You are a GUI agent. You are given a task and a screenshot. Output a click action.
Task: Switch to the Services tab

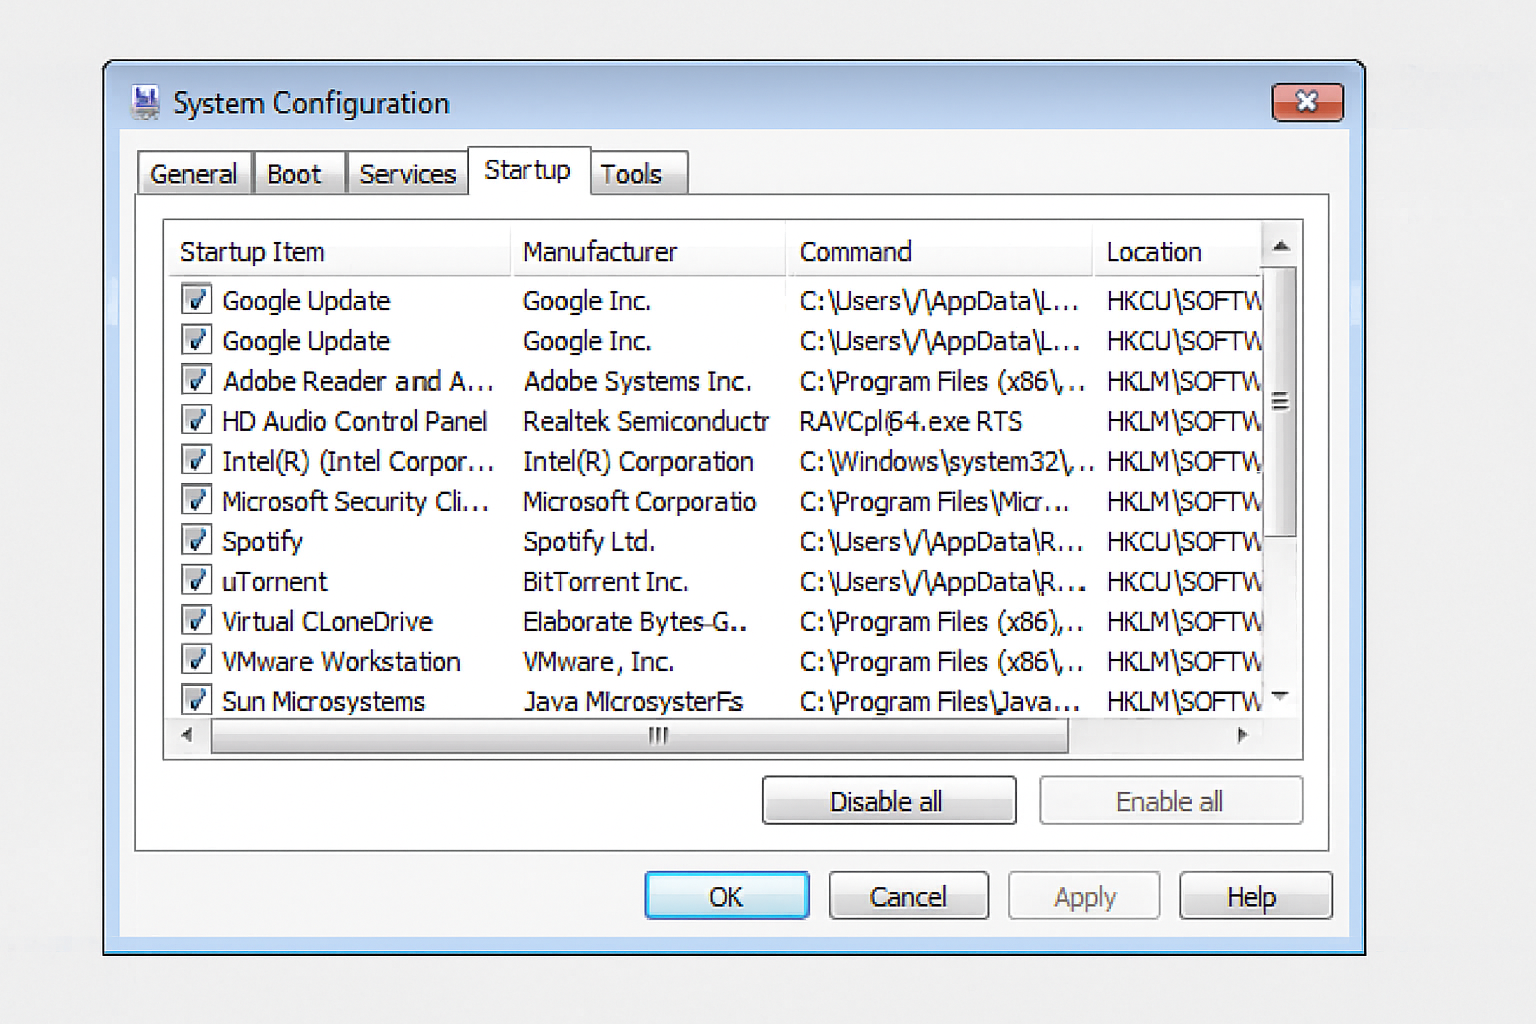pyautogui.click(x=407, y=172)
